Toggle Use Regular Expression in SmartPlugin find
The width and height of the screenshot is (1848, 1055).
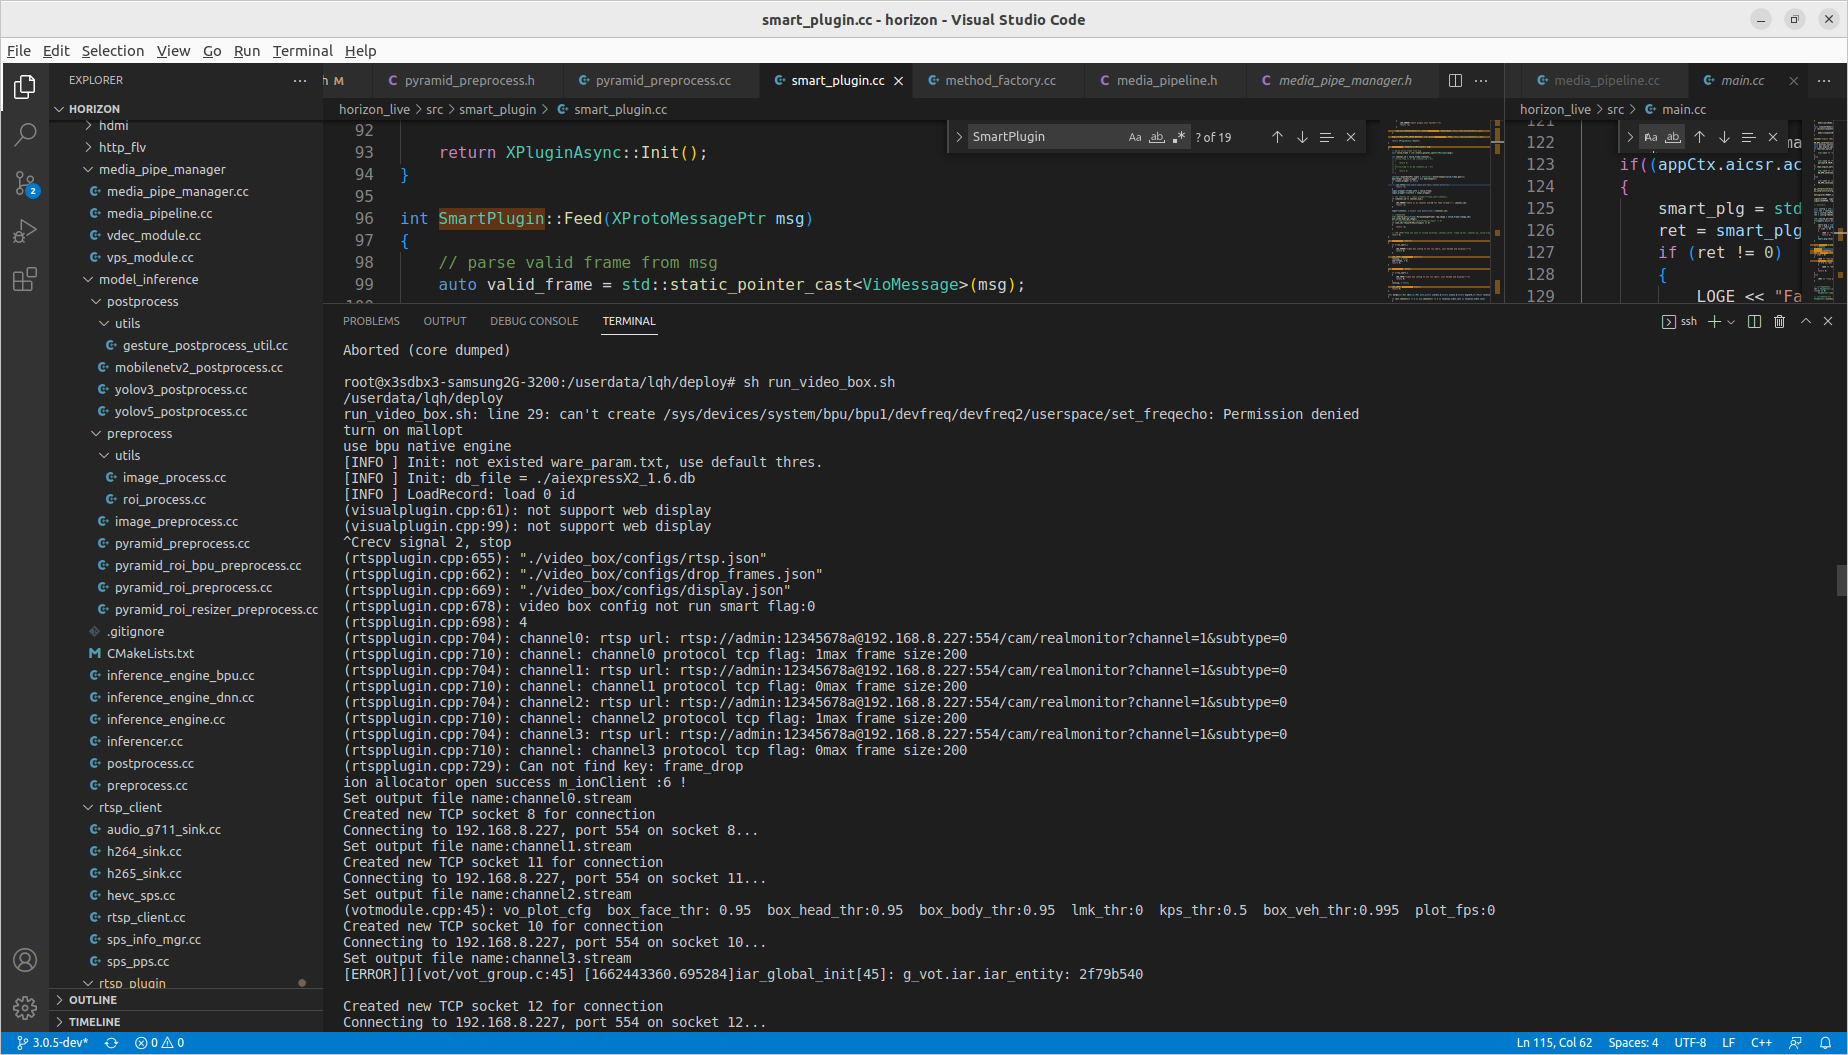(x=1179, y=137)
